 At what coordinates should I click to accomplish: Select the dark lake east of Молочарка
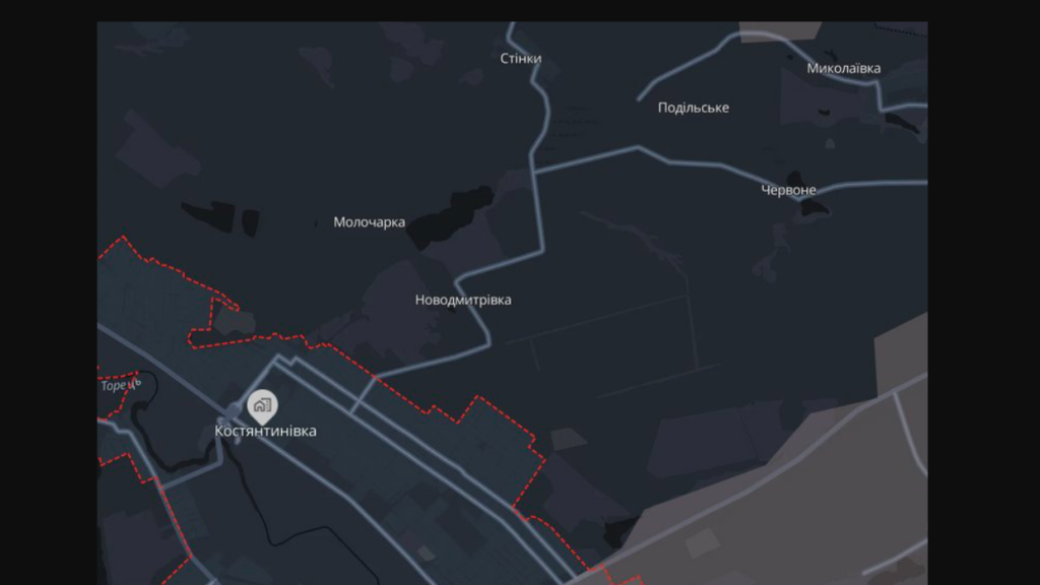tap(450, 217)
